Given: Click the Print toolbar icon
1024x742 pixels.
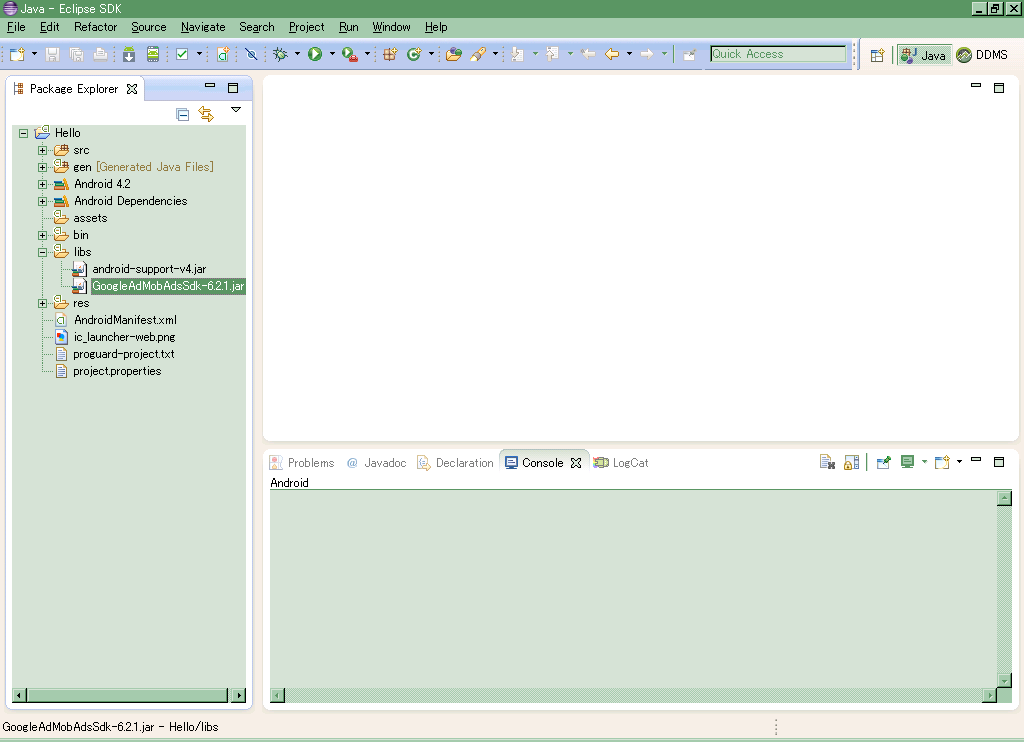Looking at the screenshot, I should (100, 54).
